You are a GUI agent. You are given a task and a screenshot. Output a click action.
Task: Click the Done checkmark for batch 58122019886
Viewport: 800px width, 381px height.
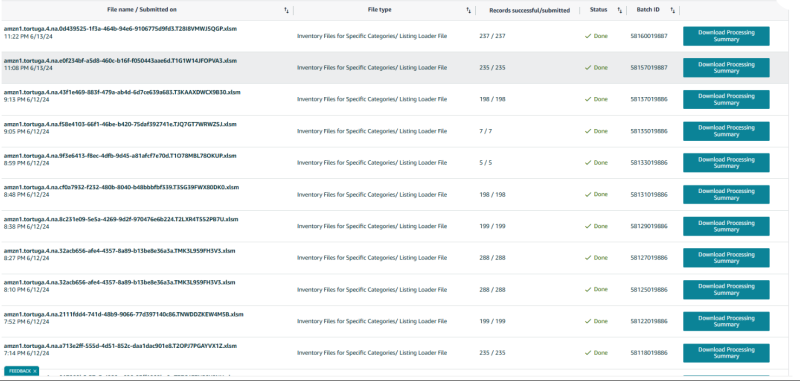(x=588, y=321)
